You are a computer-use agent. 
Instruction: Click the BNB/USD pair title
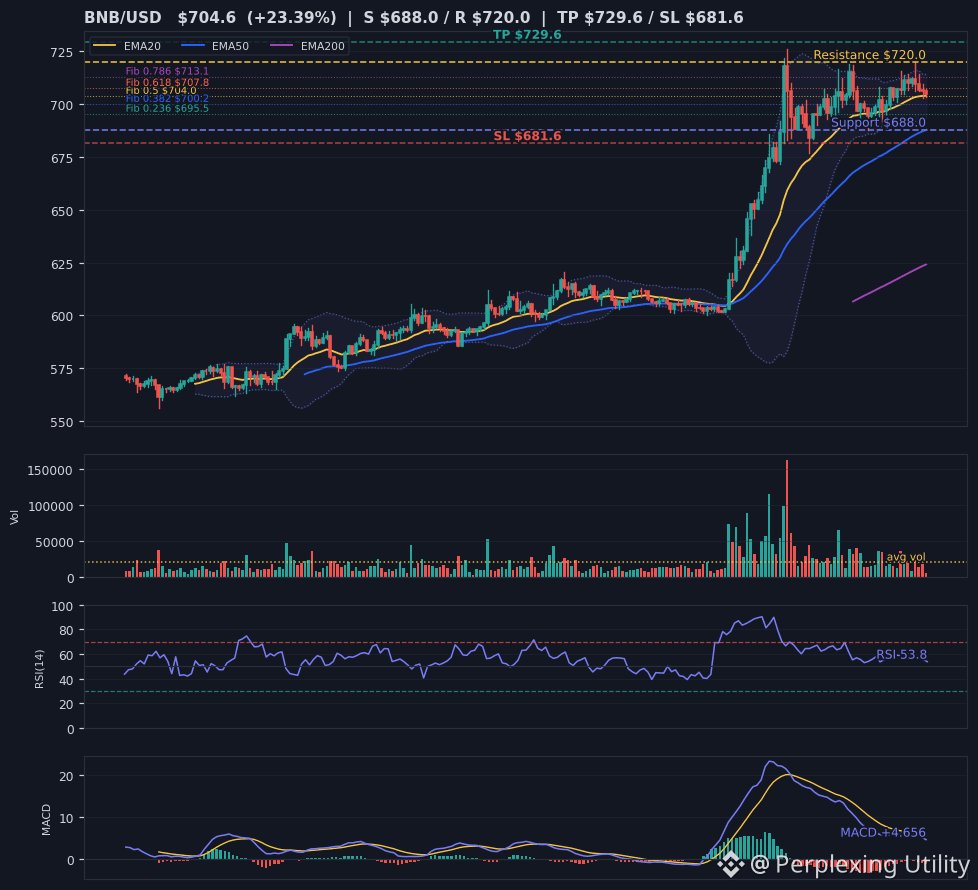[123, 17]
